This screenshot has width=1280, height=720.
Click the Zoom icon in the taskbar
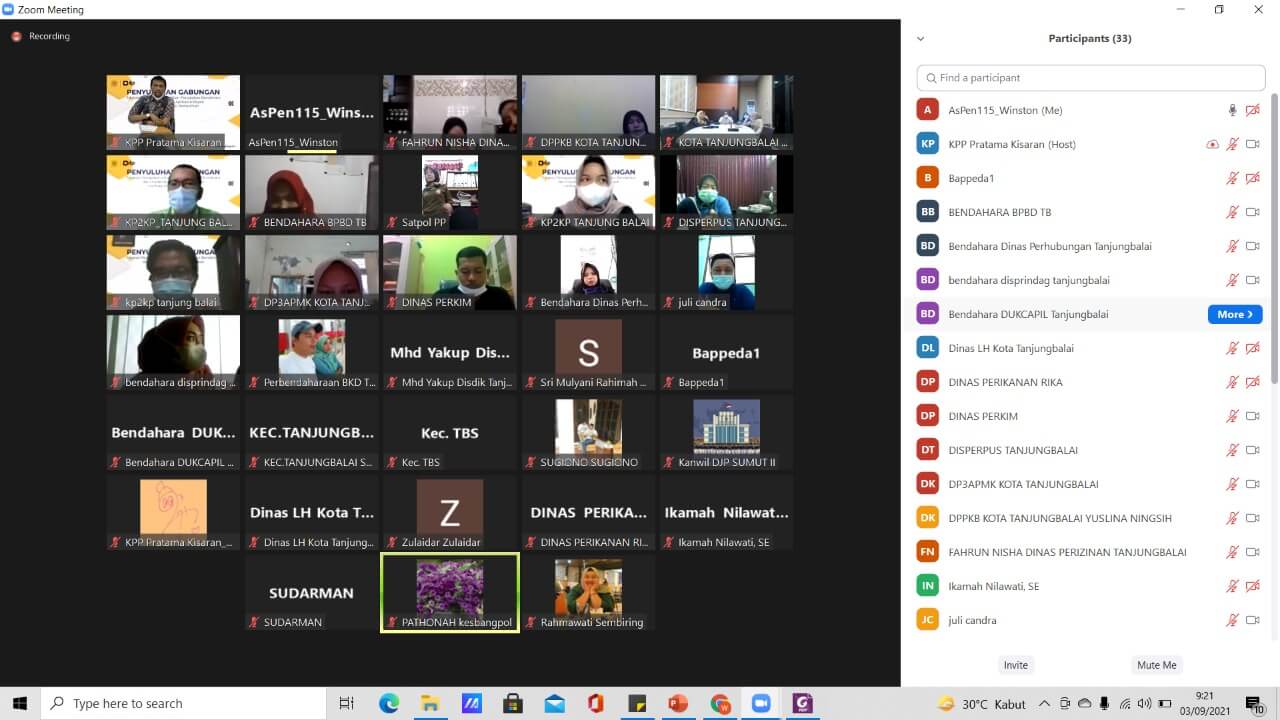click(x=760, y=704)
